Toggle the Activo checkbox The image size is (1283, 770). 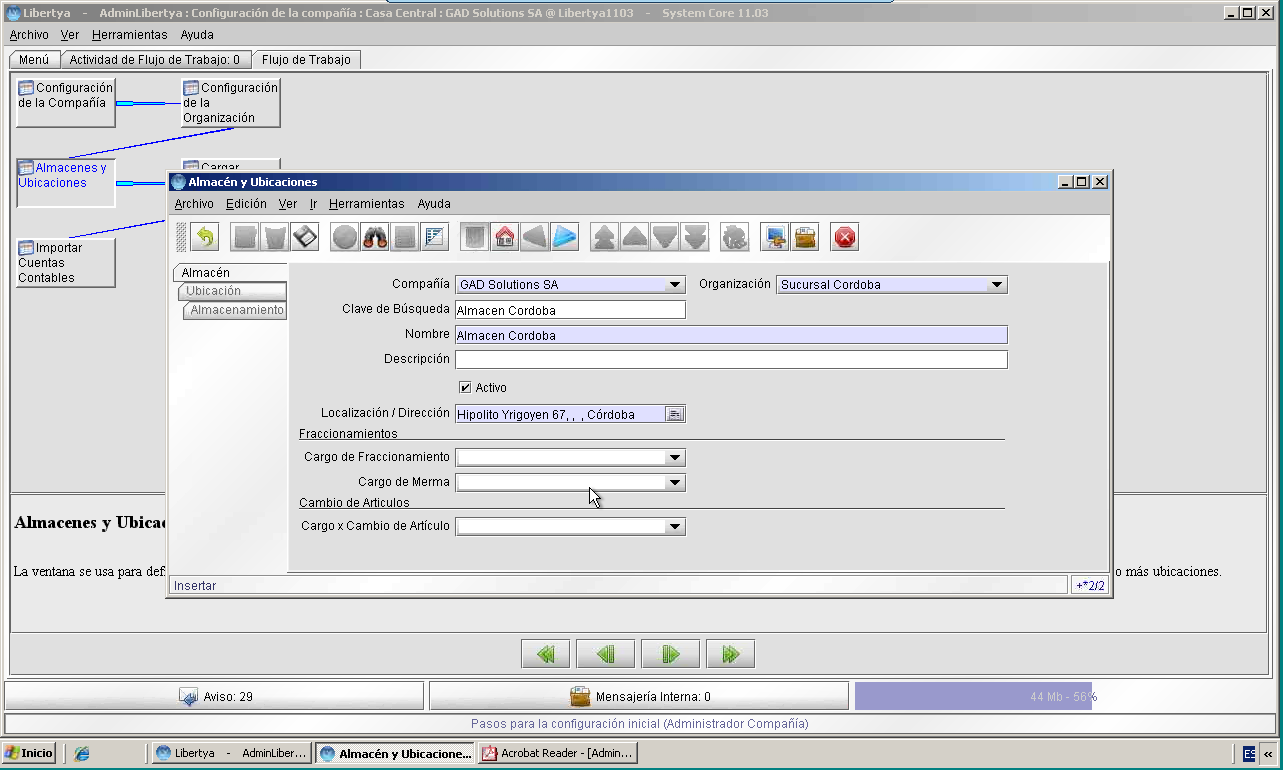click(x=465, y=387)
